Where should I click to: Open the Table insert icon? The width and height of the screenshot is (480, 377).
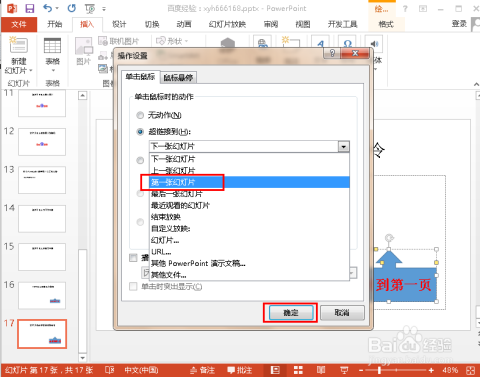[x=52, y=46]
